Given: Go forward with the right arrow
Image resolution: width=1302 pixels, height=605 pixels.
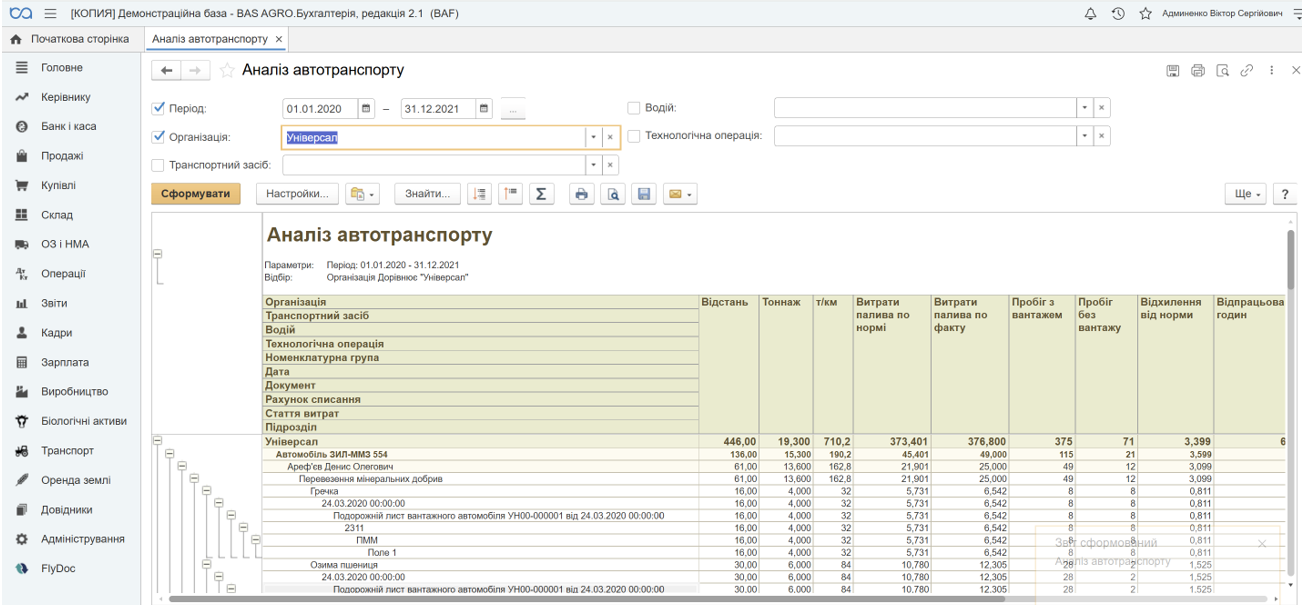Looking at the screenshot, I should click(x=195, y=71).
